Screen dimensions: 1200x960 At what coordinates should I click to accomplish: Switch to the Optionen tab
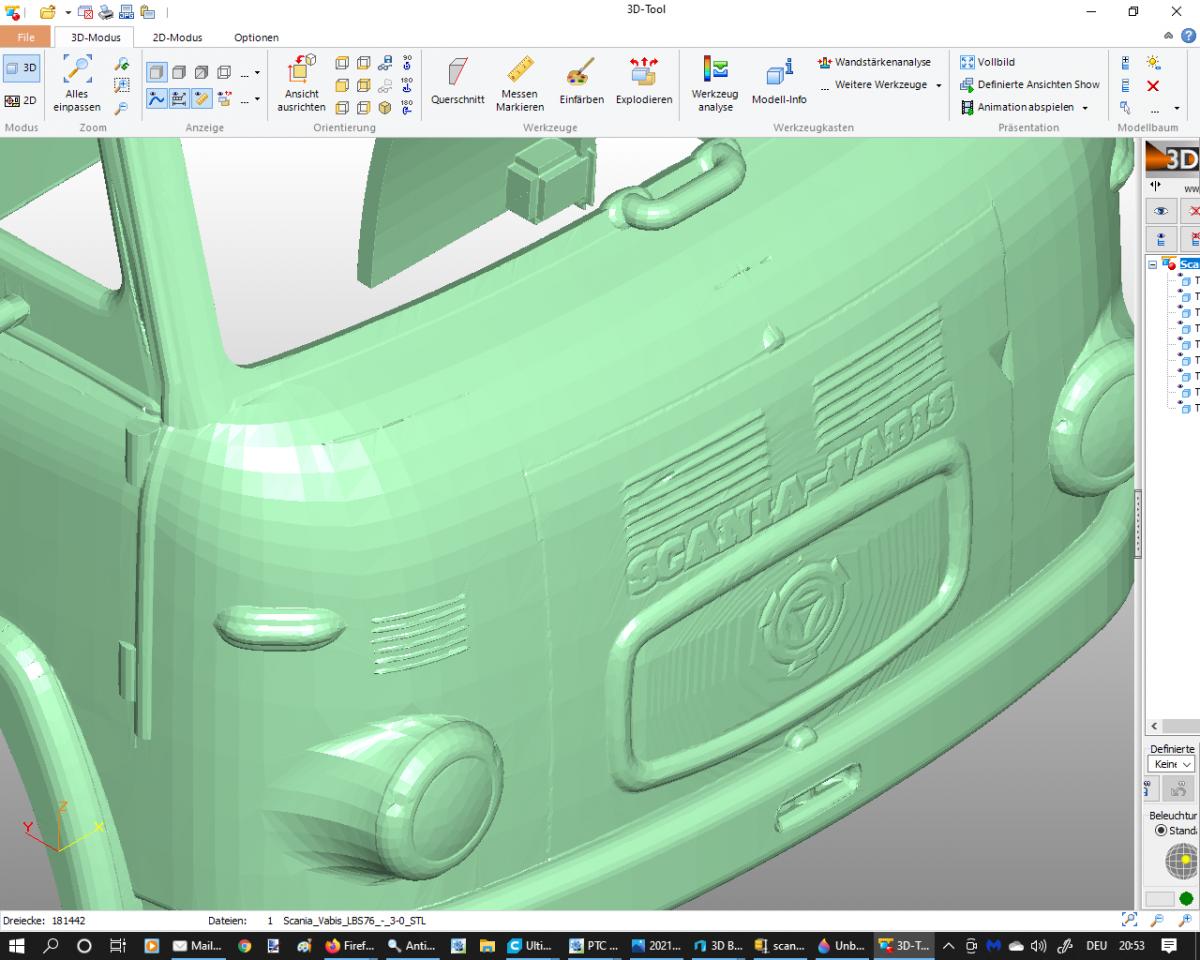click(257, 37)
